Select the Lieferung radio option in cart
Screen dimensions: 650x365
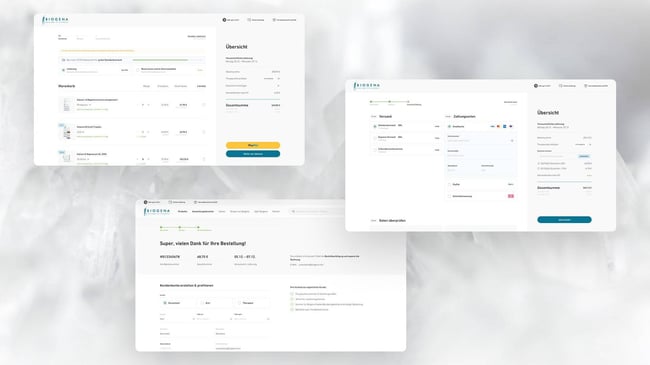(63, 70)
